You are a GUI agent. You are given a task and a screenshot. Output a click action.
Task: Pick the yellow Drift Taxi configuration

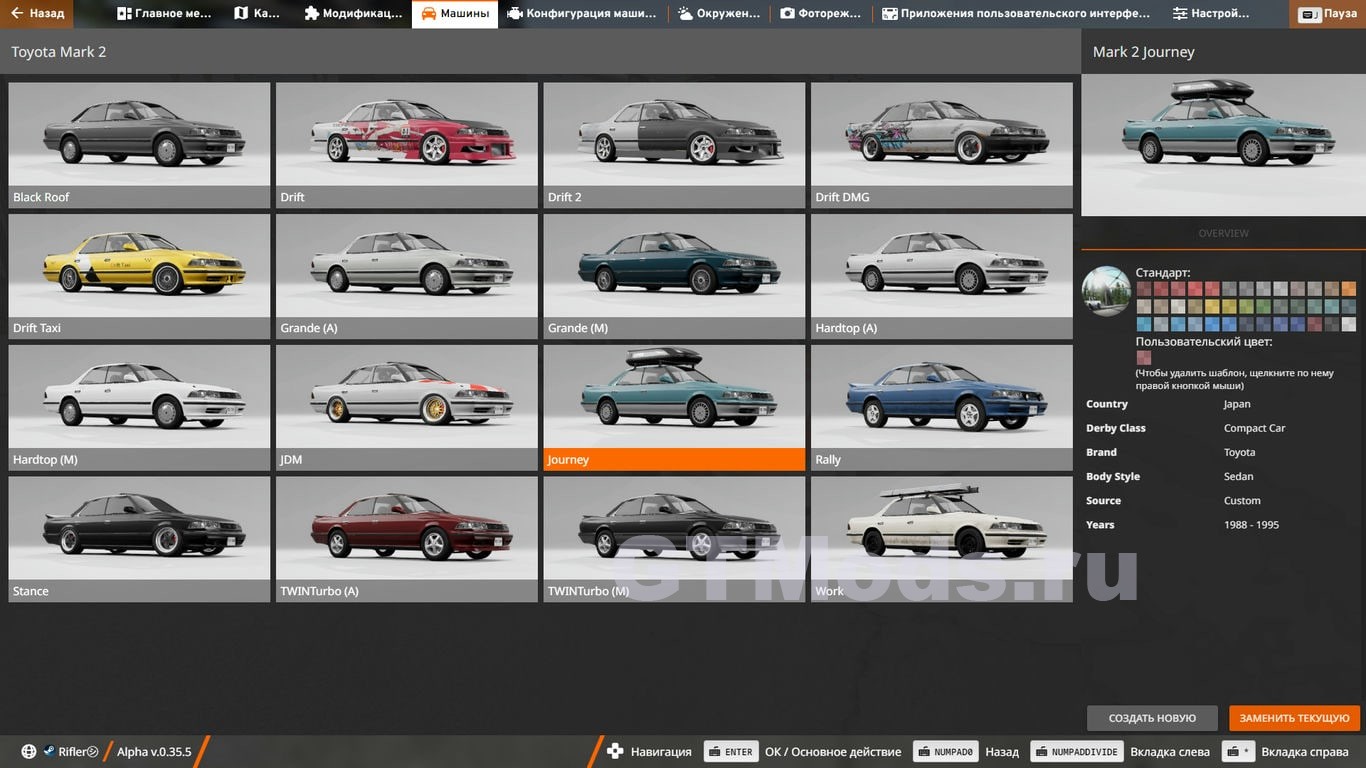(139, 276)
